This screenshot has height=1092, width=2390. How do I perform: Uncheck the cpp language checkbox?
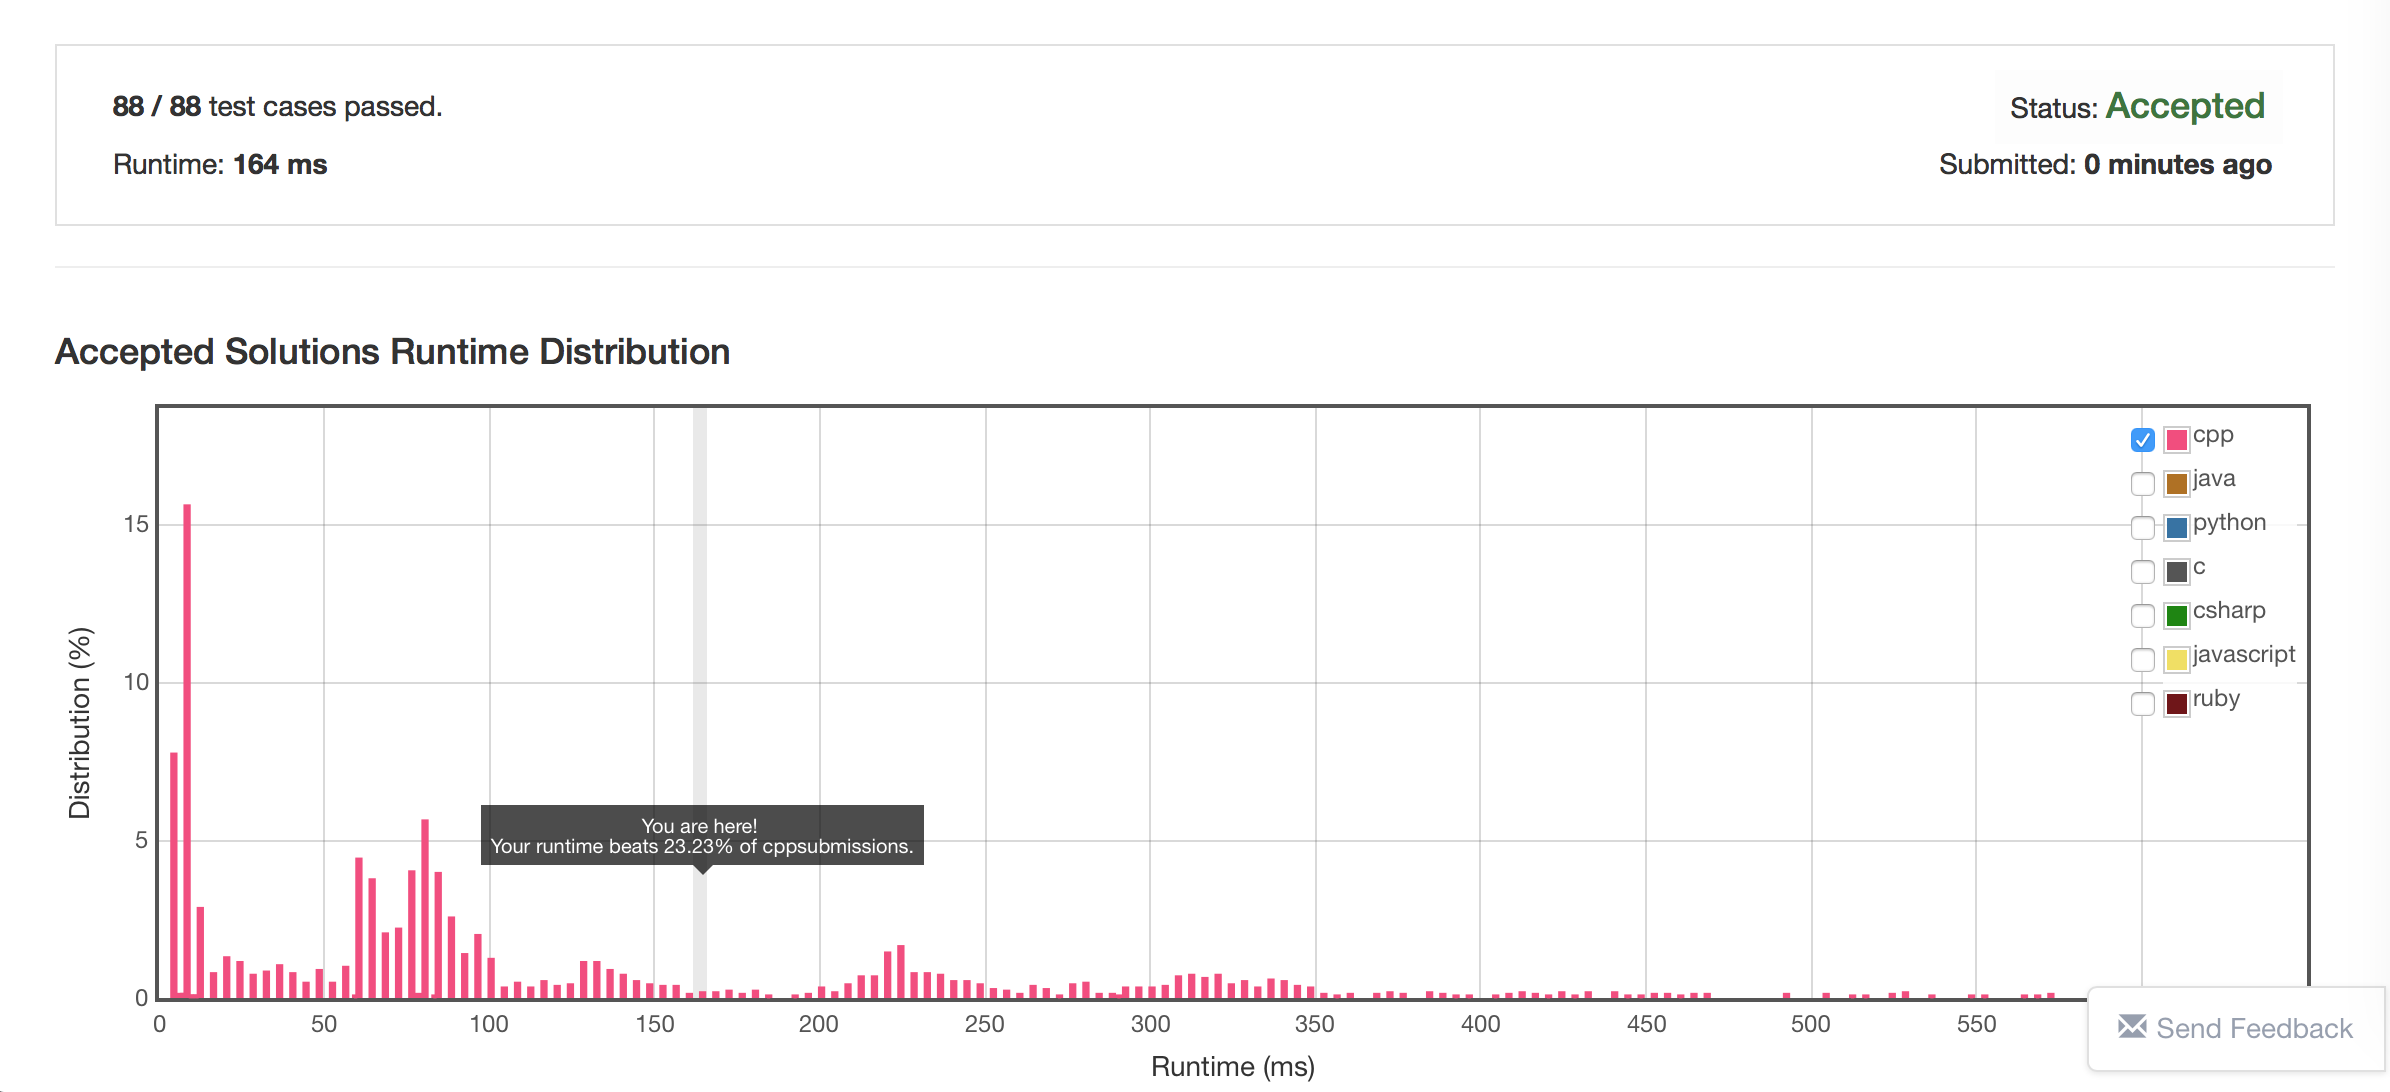tap(2142, 439)
